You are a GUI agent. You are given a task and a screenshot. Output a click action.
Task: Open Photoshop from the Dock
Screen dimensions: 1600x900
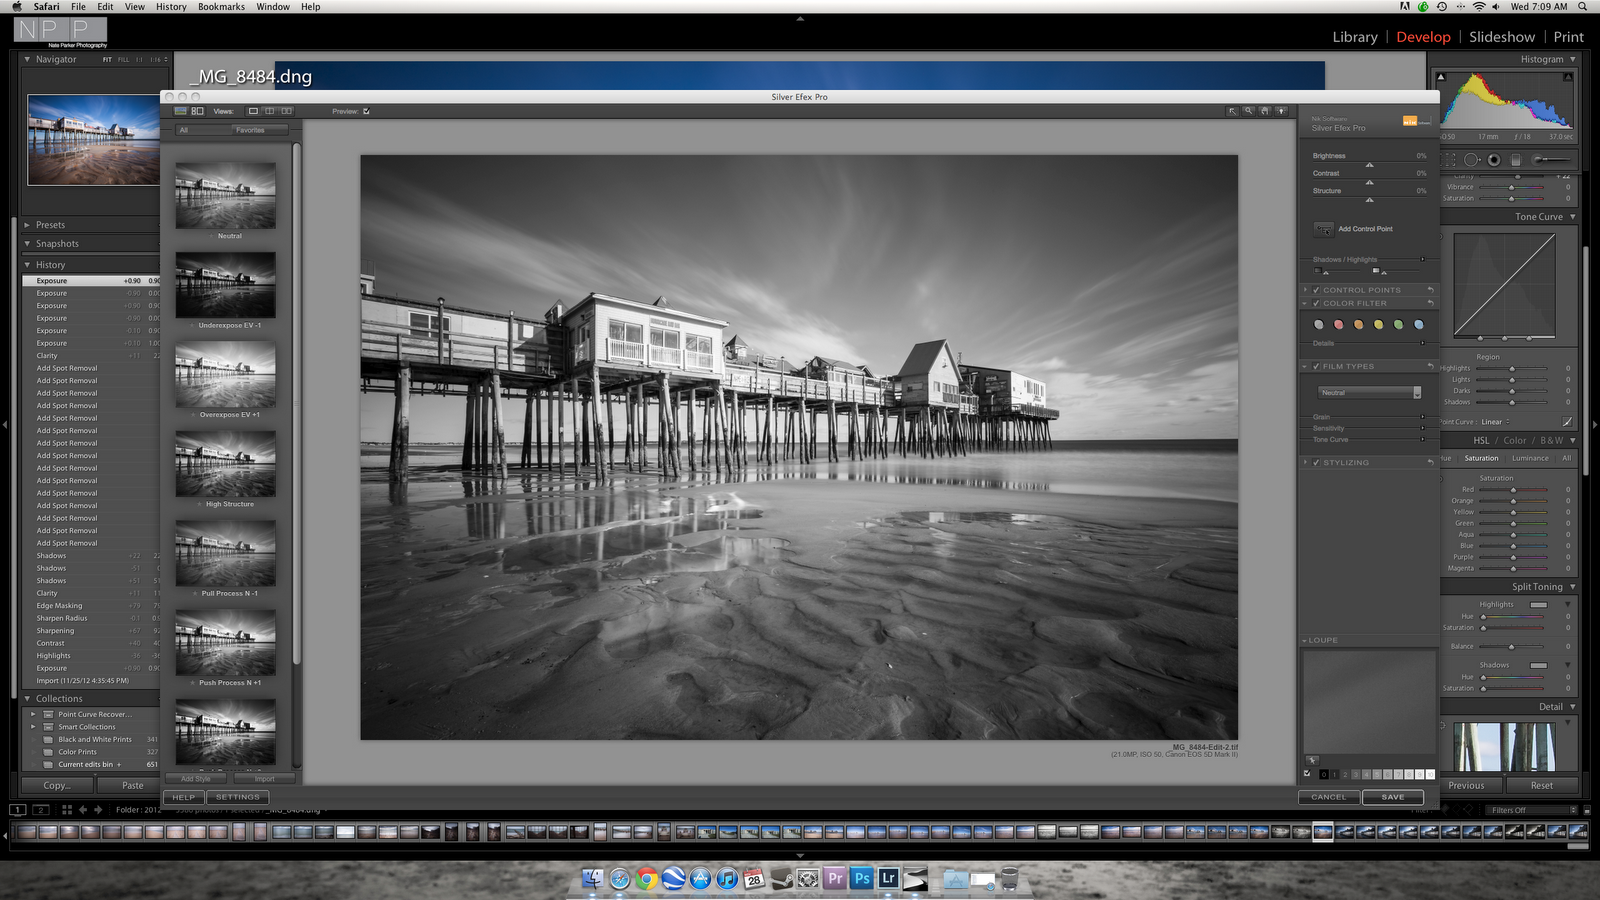tap(862, 878)
